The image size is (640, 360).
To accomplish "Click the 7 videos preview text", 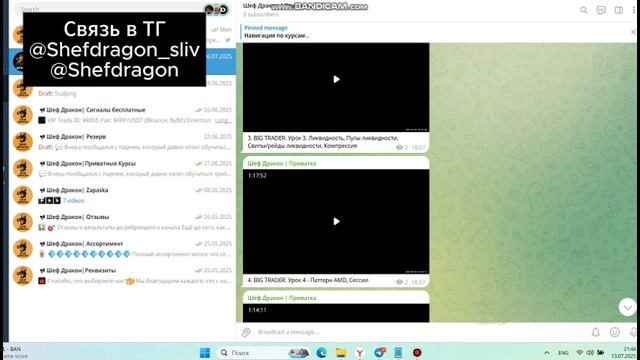I will point(73,200).
